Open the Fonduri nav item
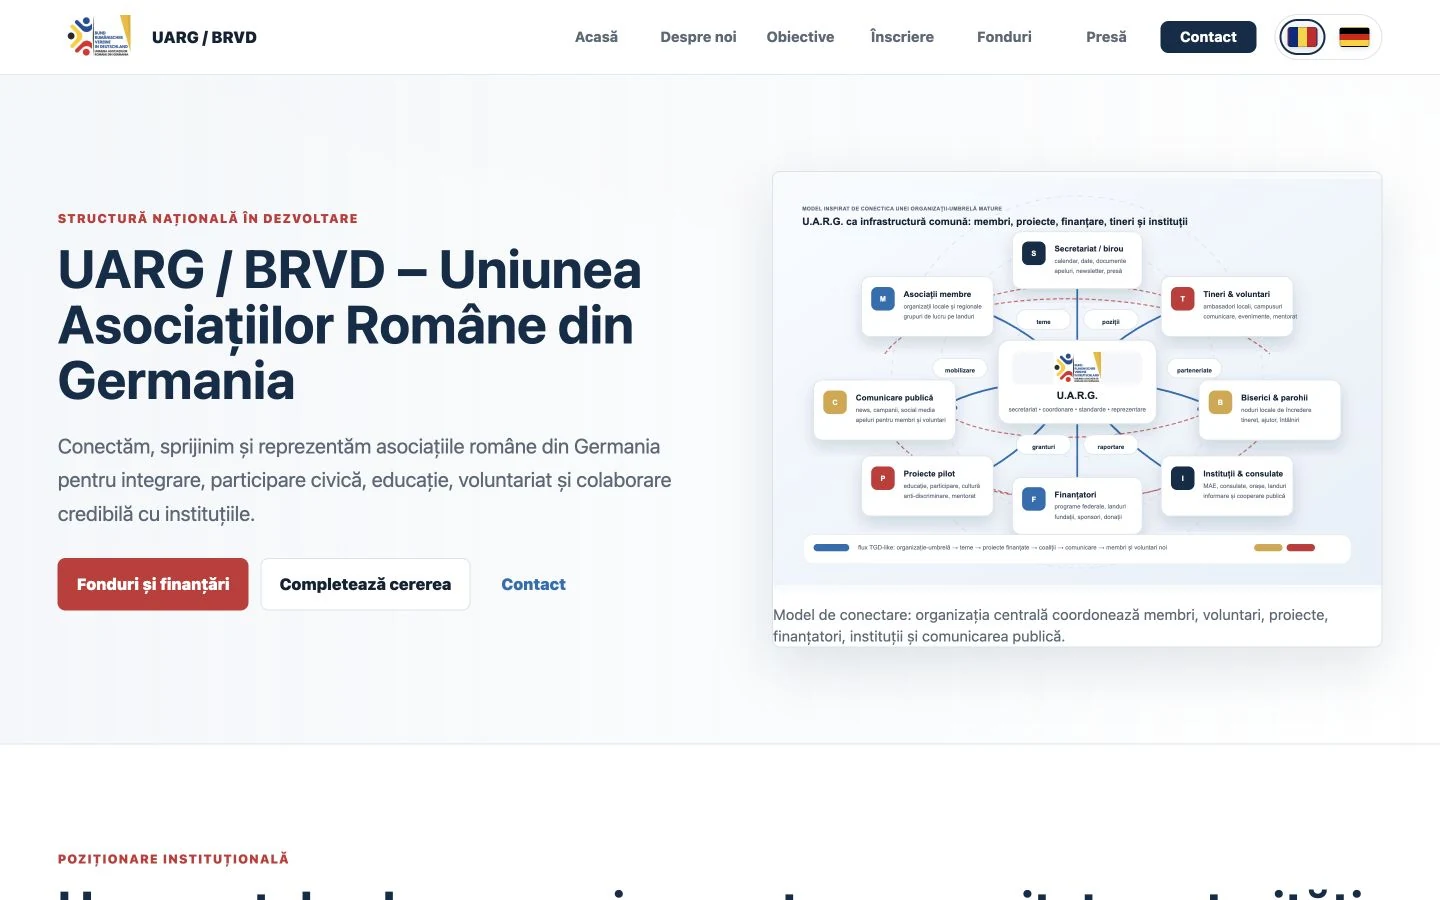The width and height of the screenshot is (1440, 900). pos(1004,37)
